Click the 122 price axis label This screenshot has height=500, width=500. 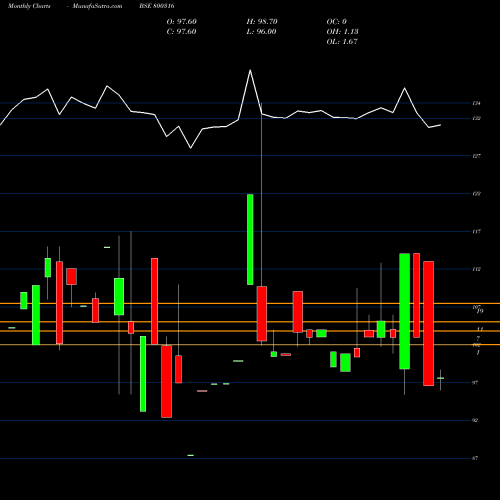(x=477, y=193)
